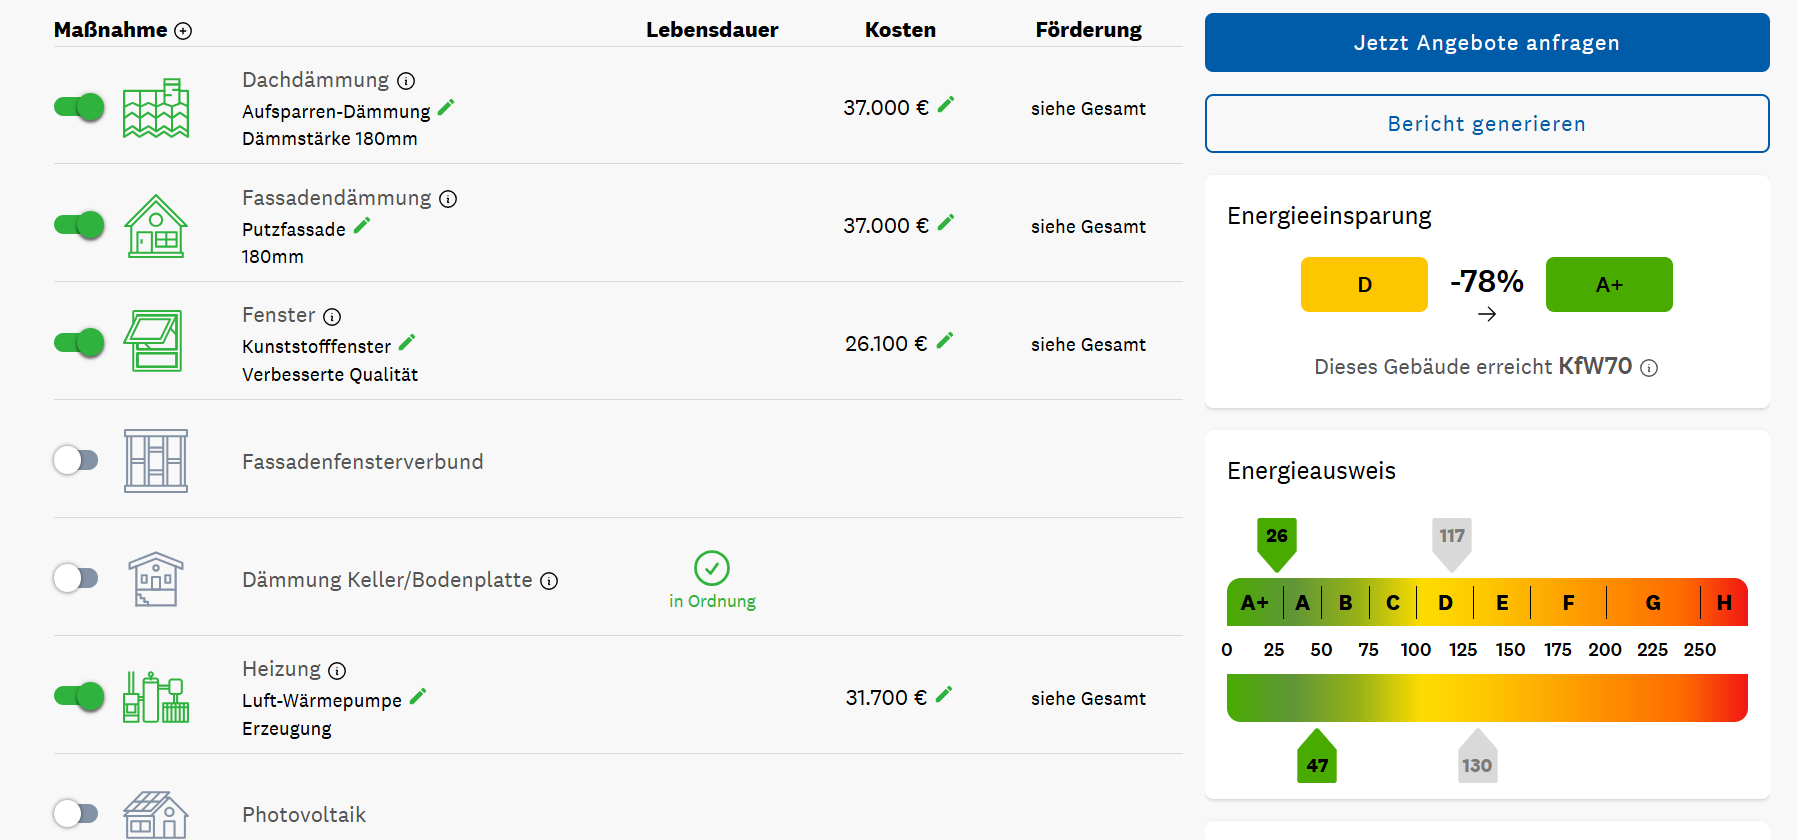Edit Kunststofffenster selection pencil icon

(x=407, y=342)
